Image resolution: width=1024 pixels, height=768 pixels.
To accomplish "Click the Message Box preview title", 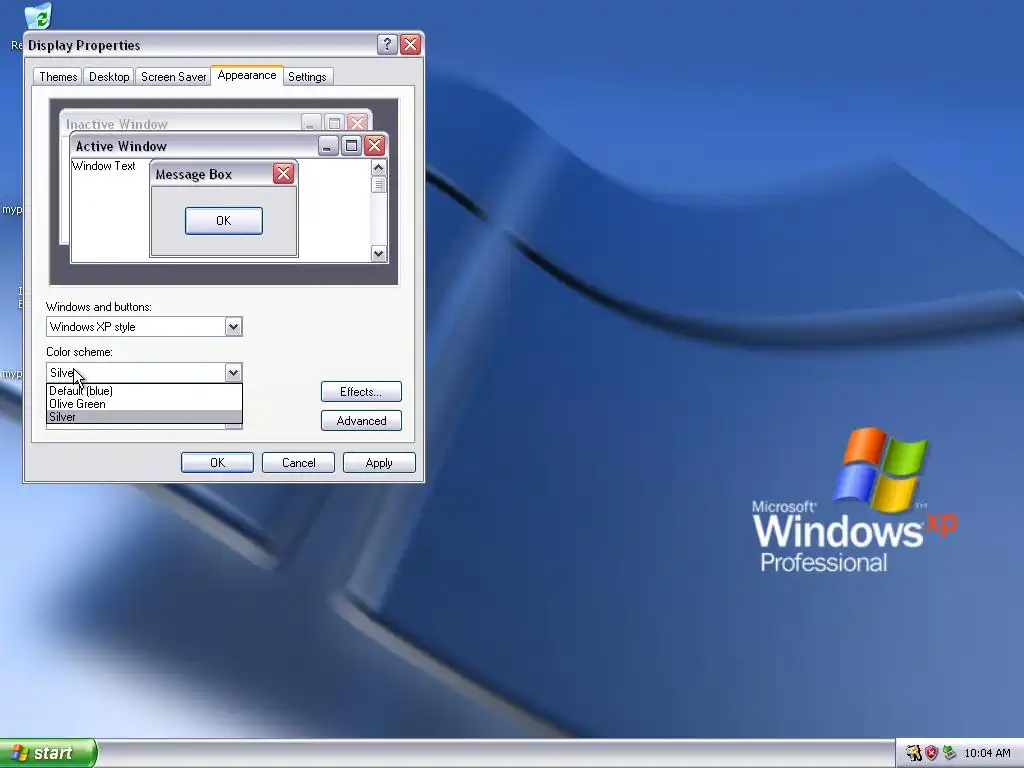I will coord(193,174).
